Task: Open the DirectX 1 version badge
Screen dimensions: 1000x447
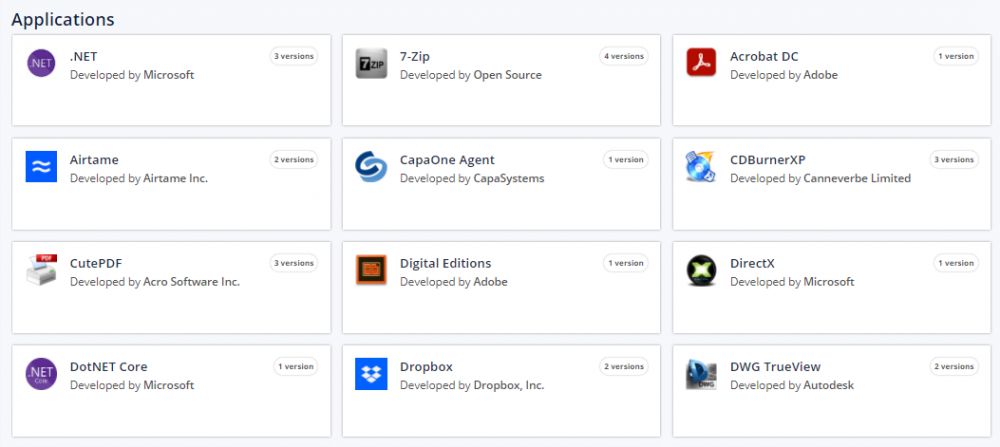Action: (x=956, y=263)
